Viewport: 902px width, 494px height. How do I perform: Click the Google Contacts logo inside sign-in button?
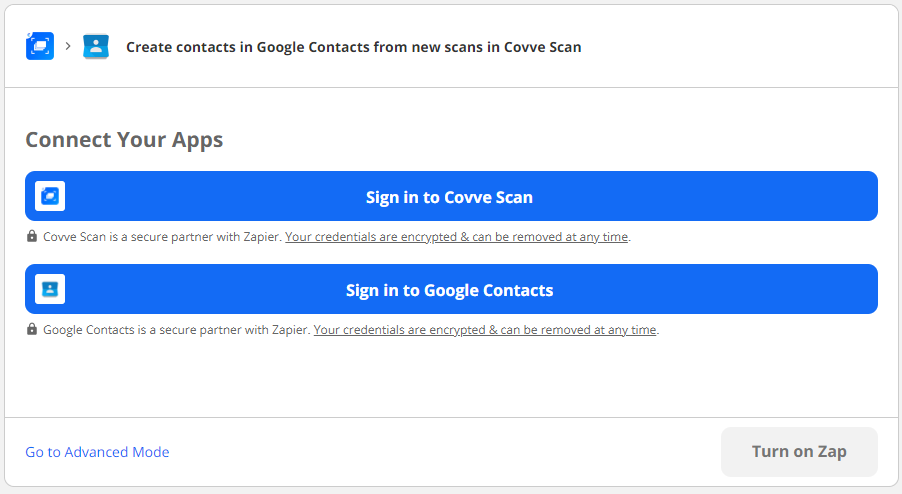[50, 289]
